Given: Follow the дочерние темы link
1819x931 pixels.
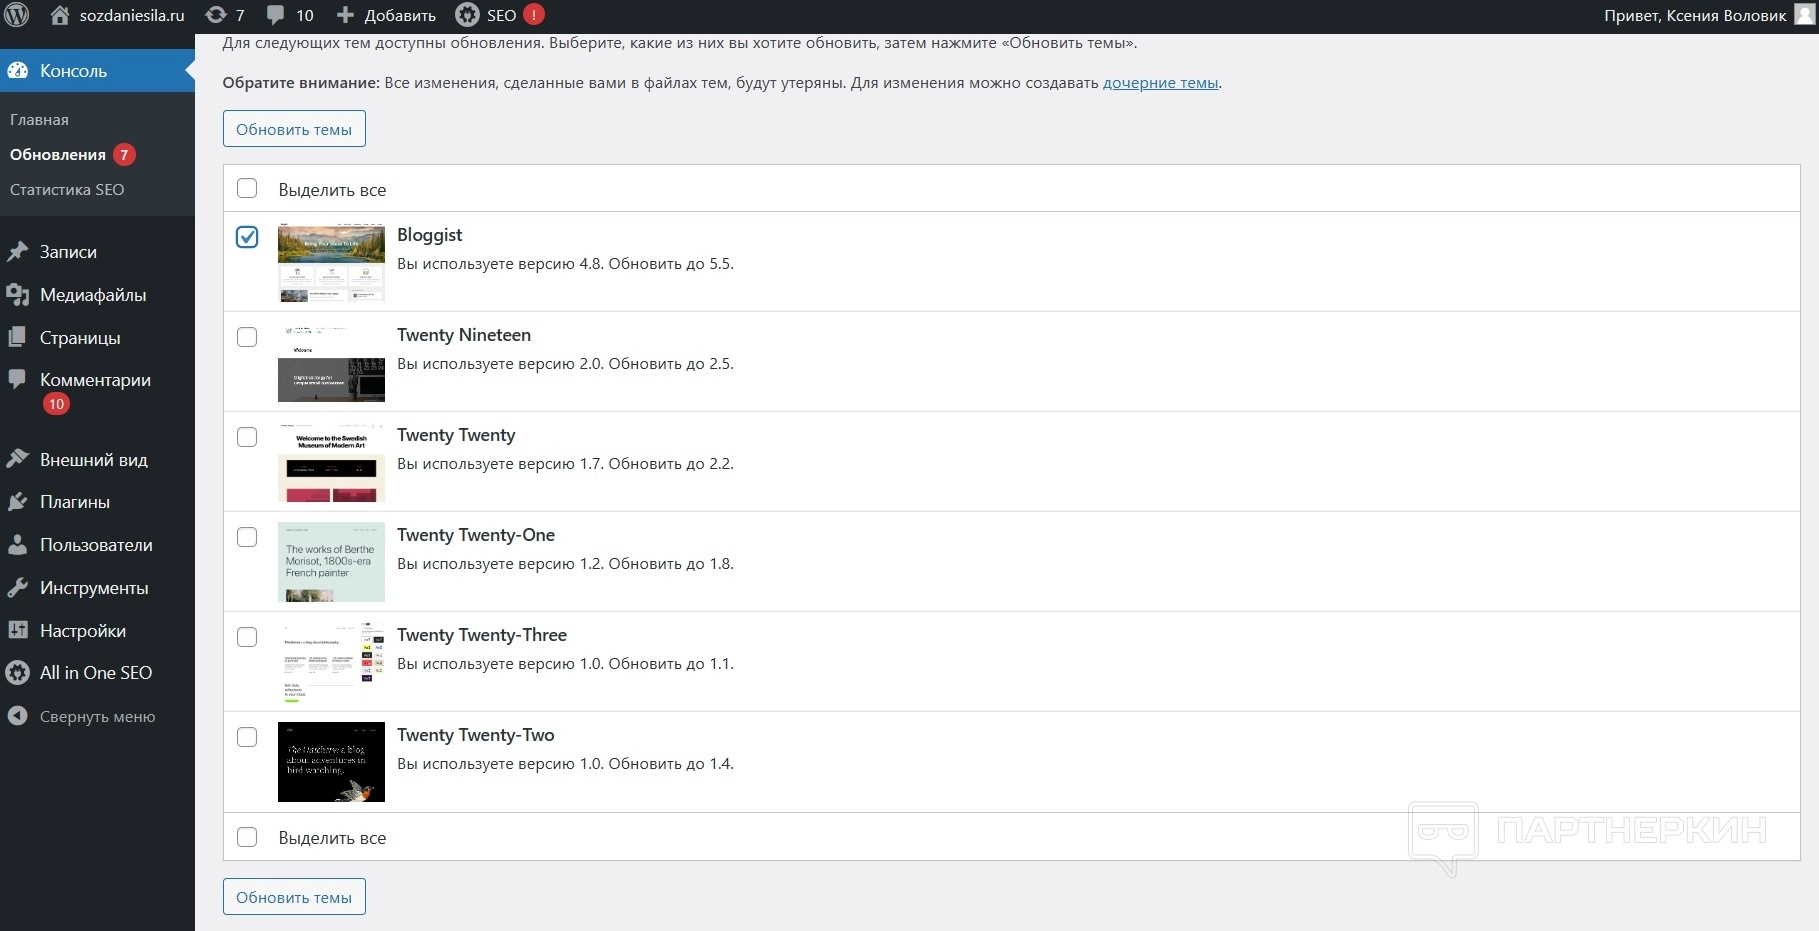Looking at the screenshot, I should pos(1160,83).
